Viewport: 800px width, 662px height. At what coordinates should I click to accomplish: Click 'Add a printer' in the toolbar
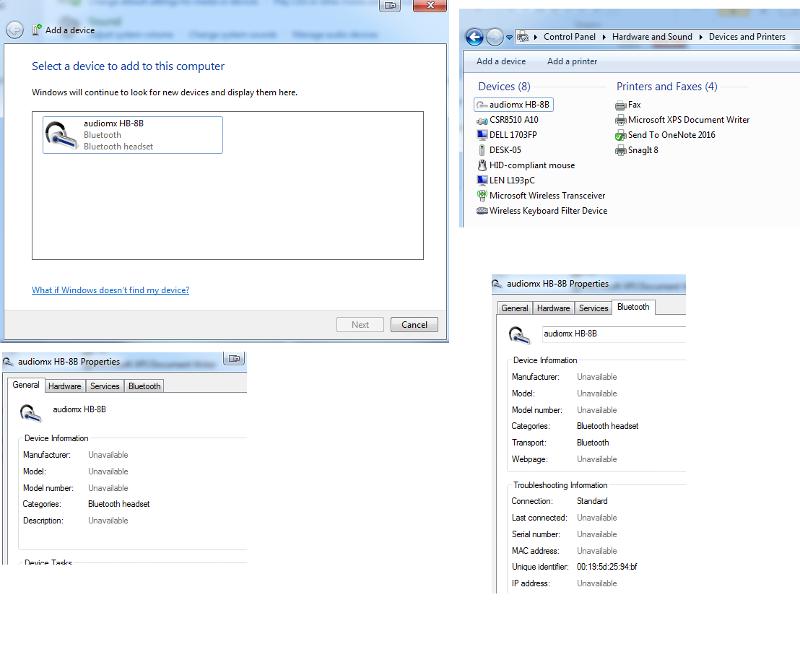[572, 61]
